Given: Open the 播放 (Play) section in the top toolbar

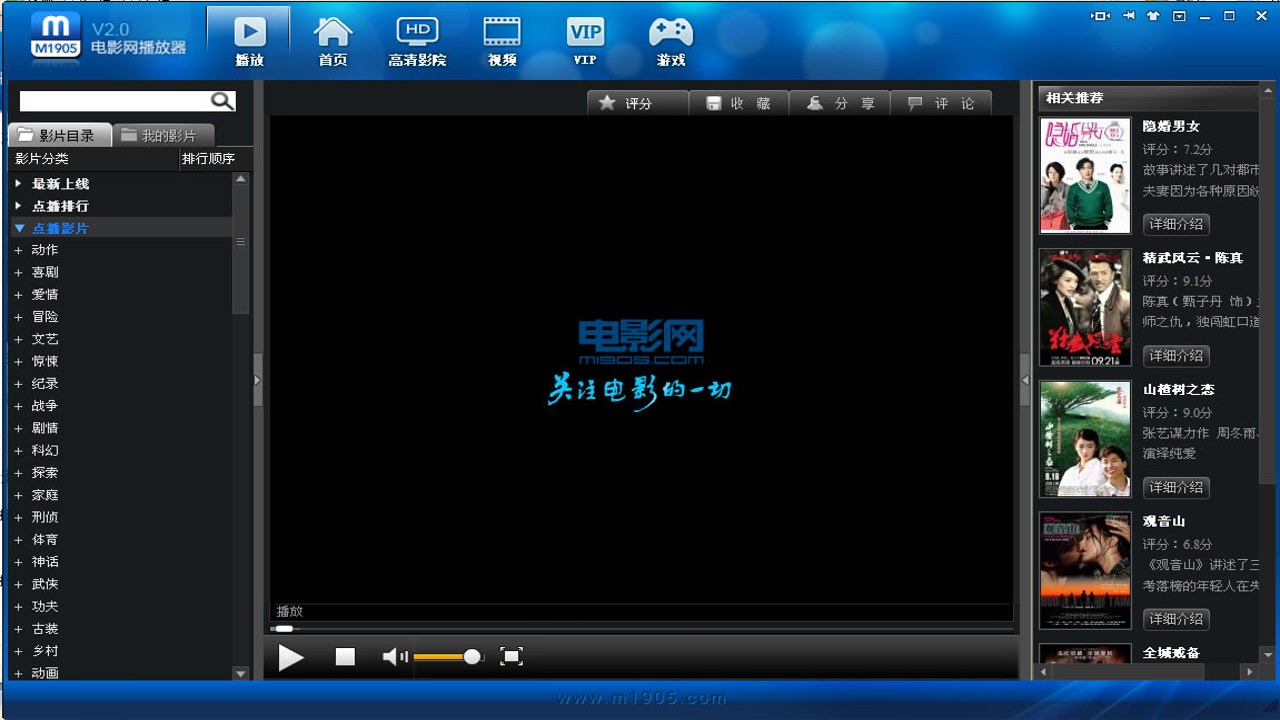Looking at the screenshot, I should tap(249, 40).
